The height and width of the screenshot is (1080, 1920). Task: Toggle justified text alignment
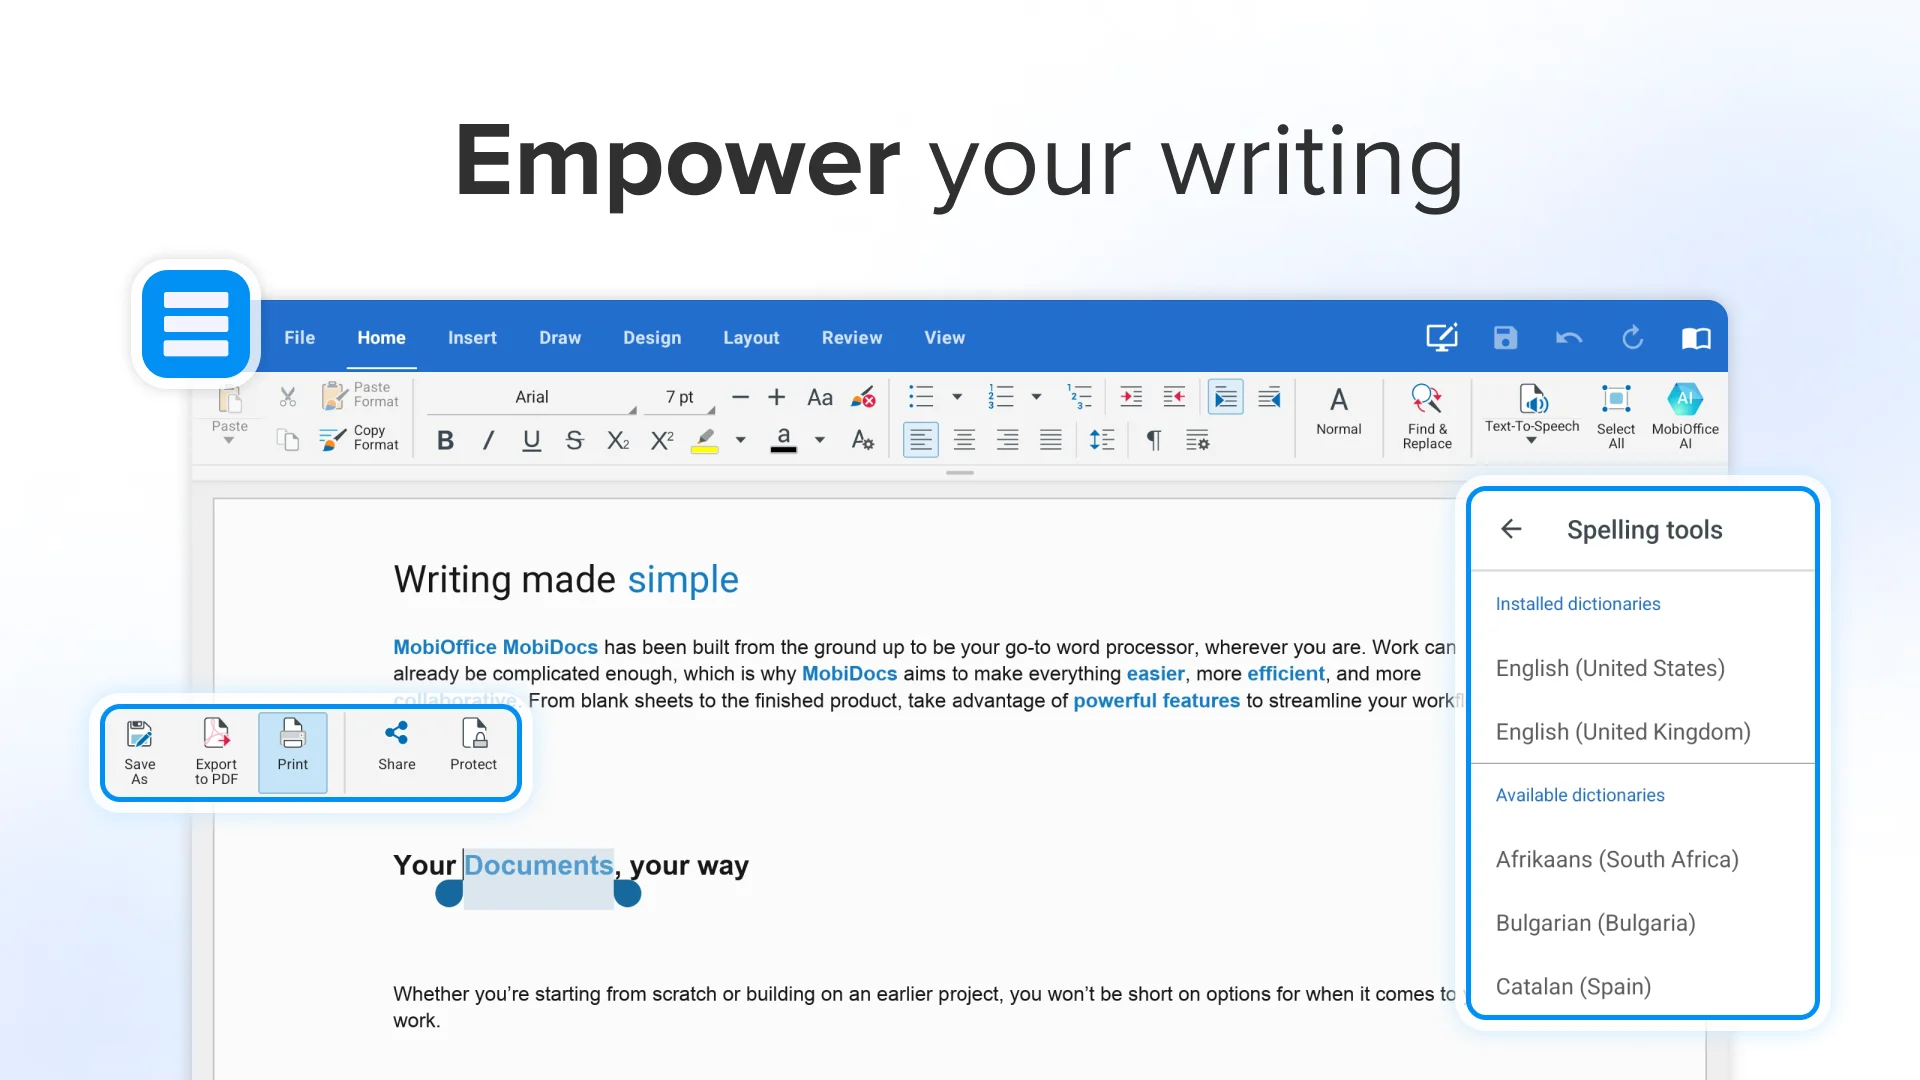(1050, 440)
